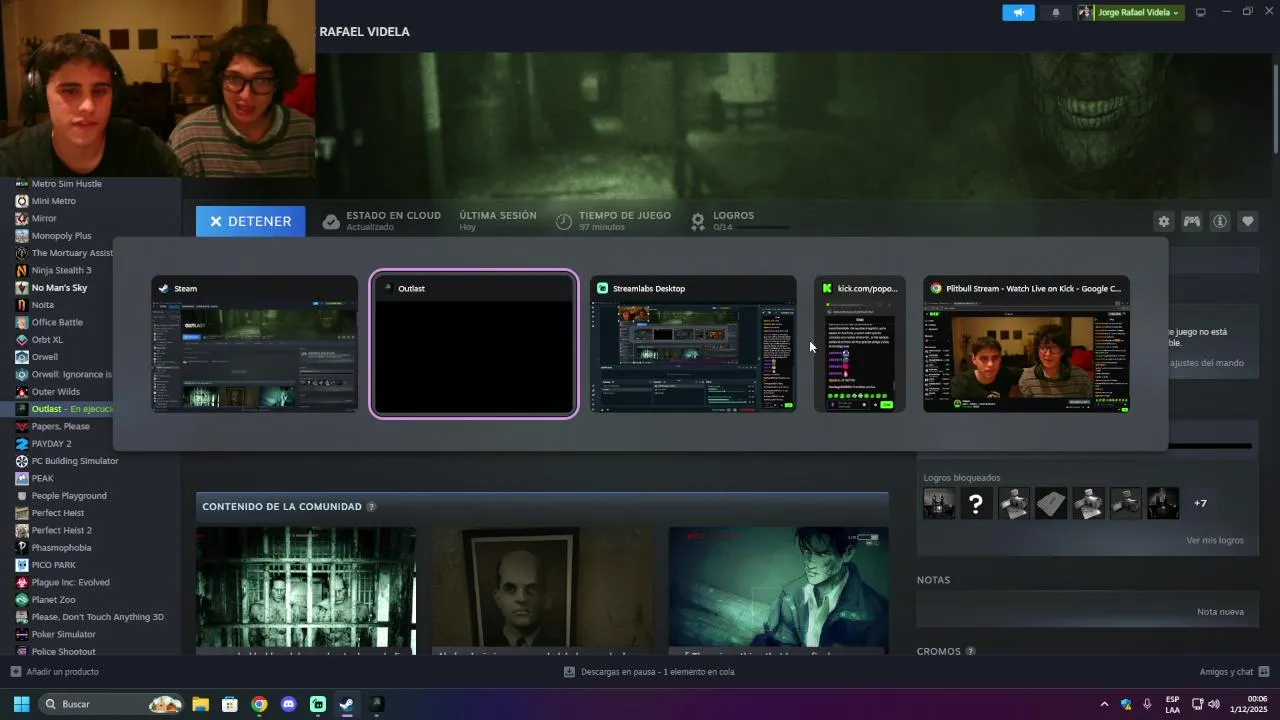The width and height of the screenshot is (1280, 720).
Task: Open the Ver mis logros link
Action: [x=1215, y=540]
